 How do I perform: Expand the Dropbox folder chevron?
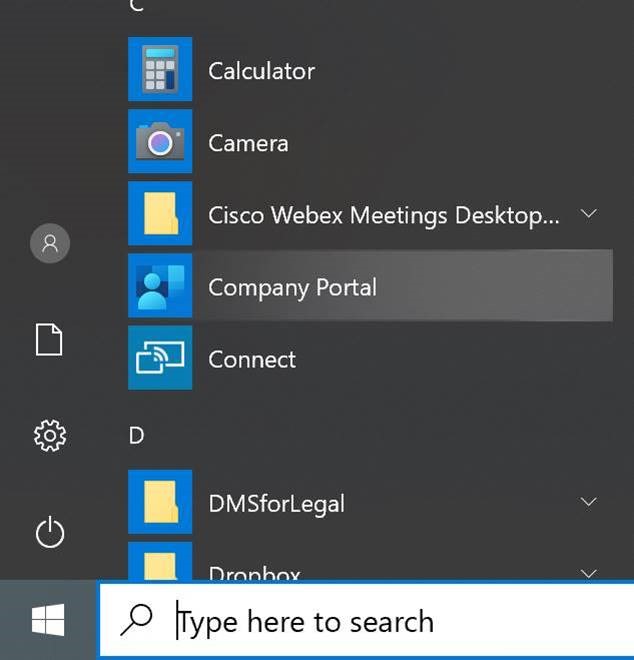588,573
